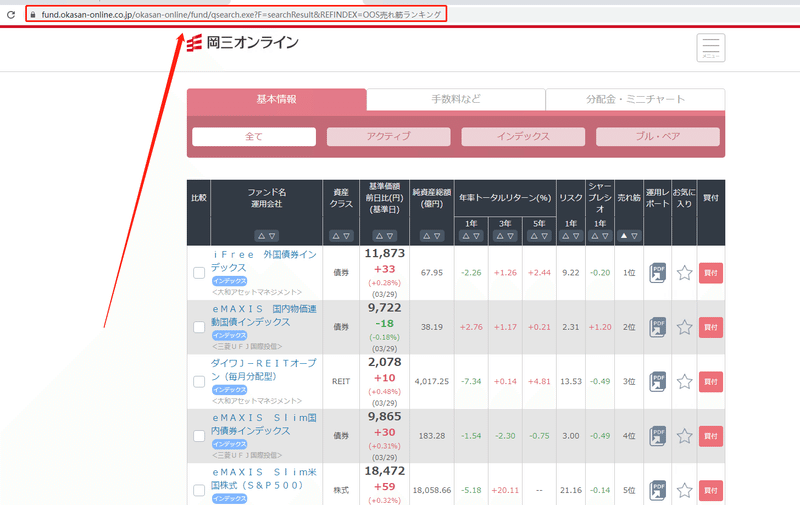Open the iFree 外国債券インデックス fund link
The image size is (800, 505).
264,261
